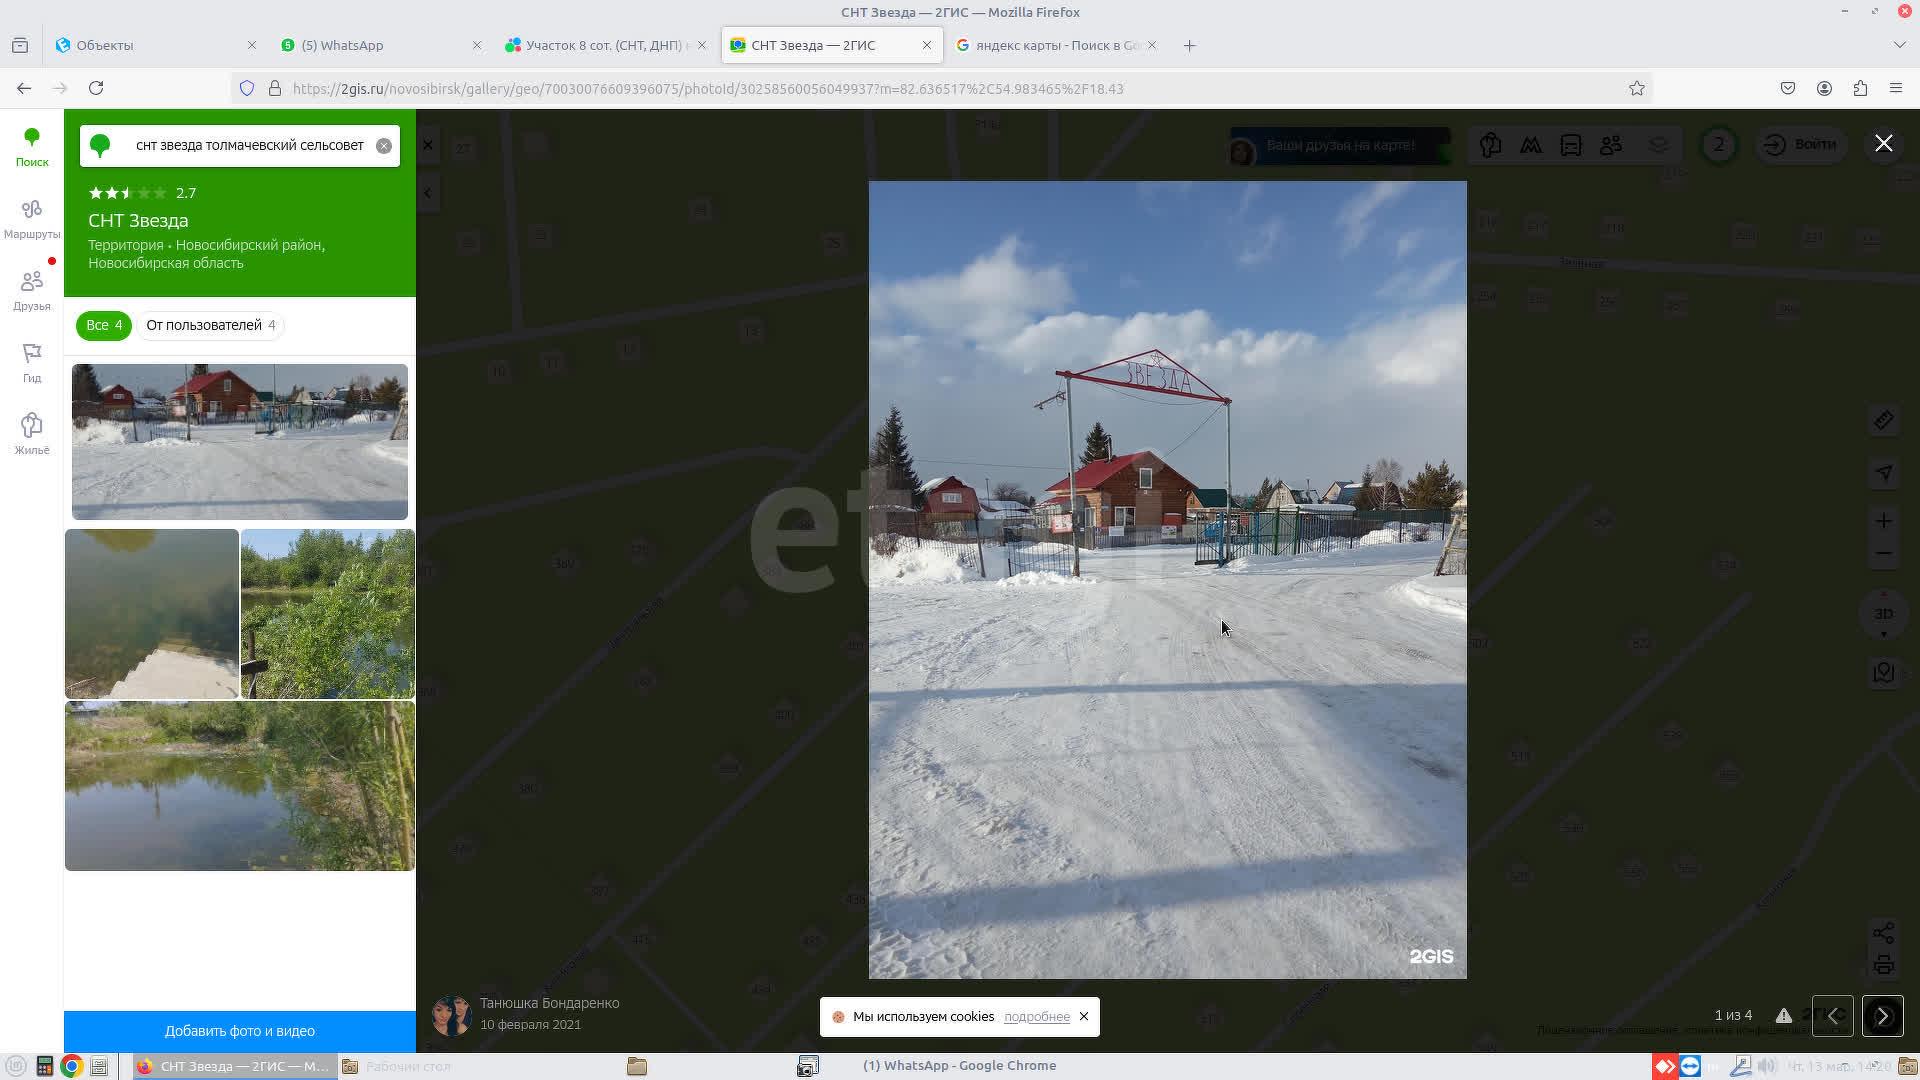The width and height of the screenshot is (1920, 1080).
Task: Open the green bushes pond thumbnail
Action: pyautogui.click(x=328, y=614)
